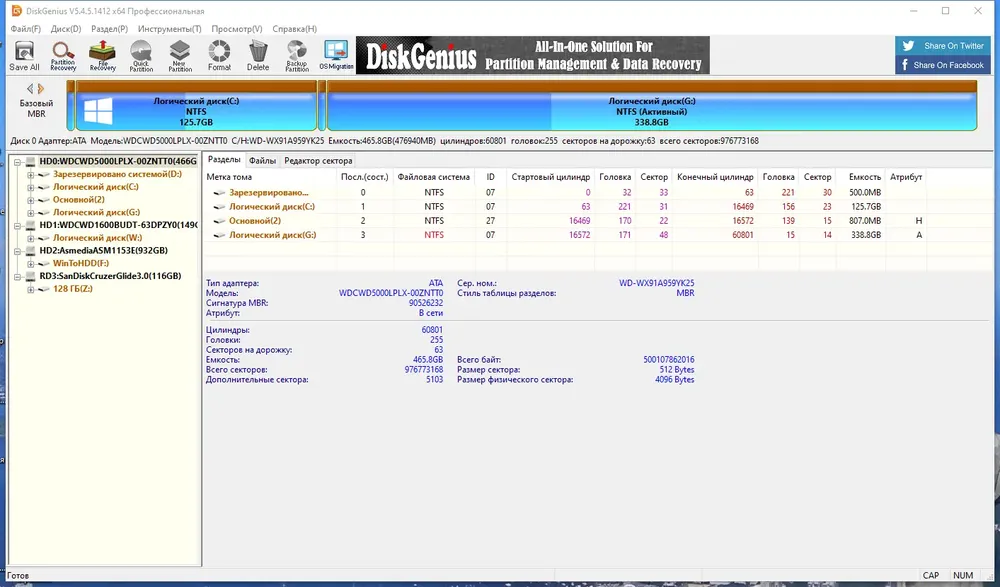This screenshot has height=587, width=1000.
Task: Click the Save All toolbar icon
Action: 24,56
